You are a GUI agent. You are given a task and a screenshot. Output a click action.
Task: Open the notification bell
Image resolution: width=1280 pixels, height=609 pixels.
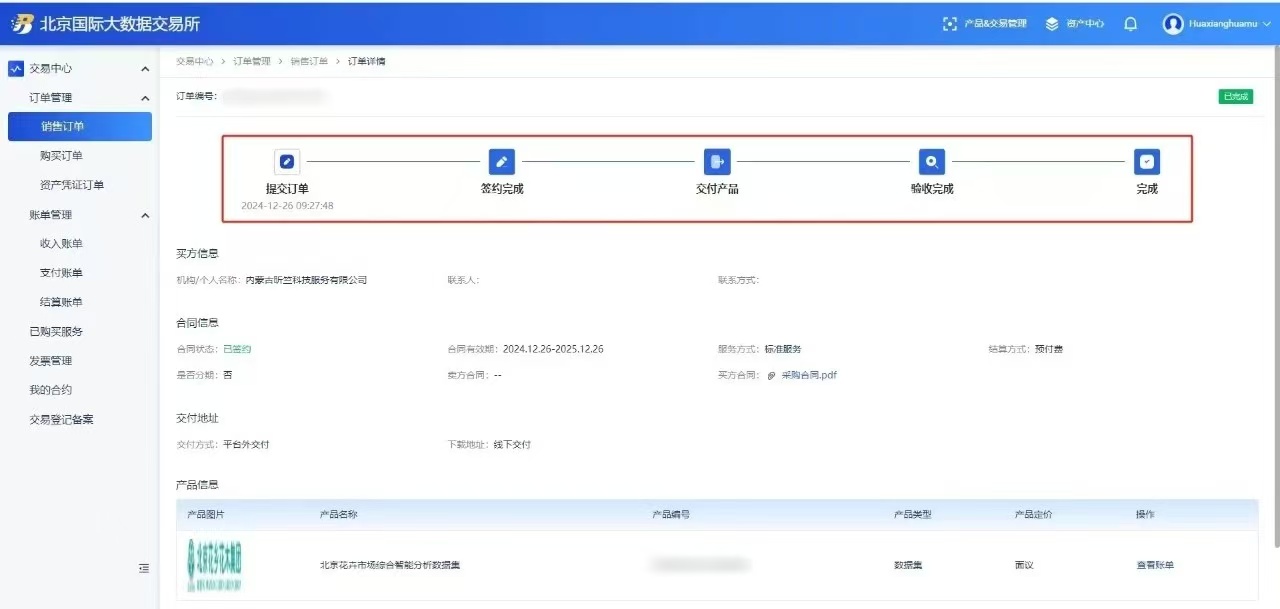click(x=1131, y=24)
